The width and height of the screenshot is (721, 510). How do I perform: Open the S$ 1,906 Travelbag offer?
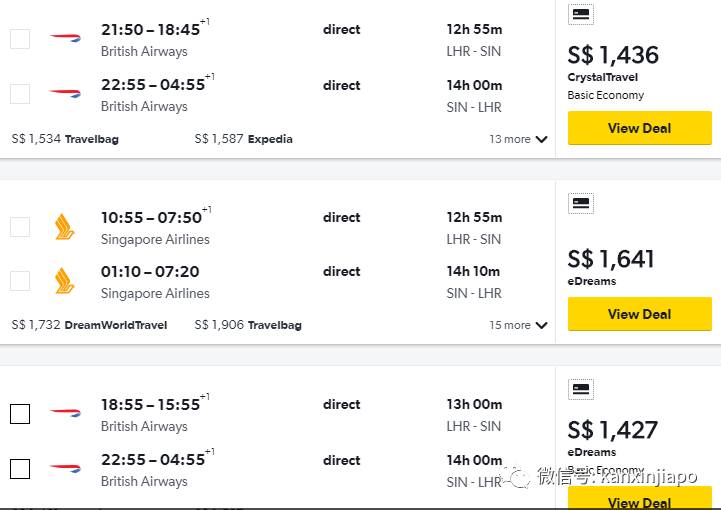pyautogui.click(x=248, y=325)
